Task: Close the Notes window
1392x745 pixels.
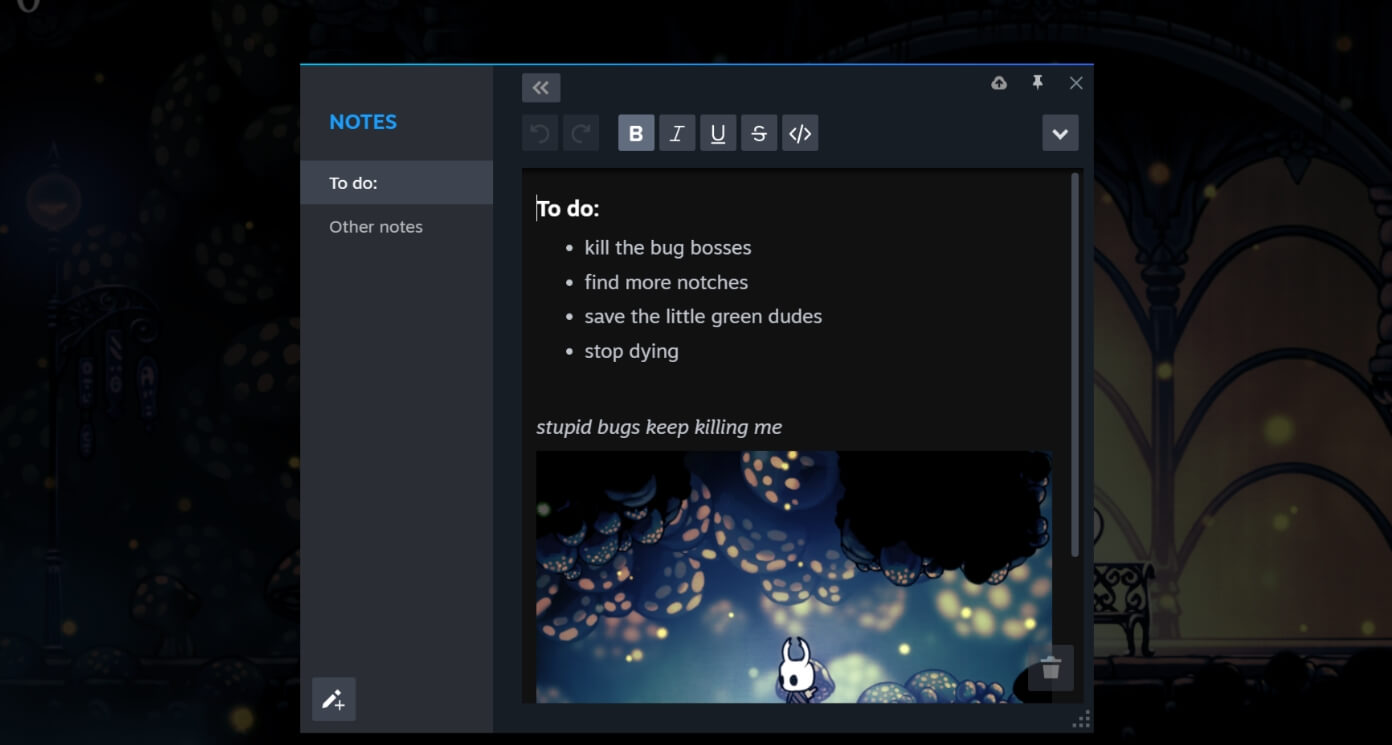Action: [1076, 83]
